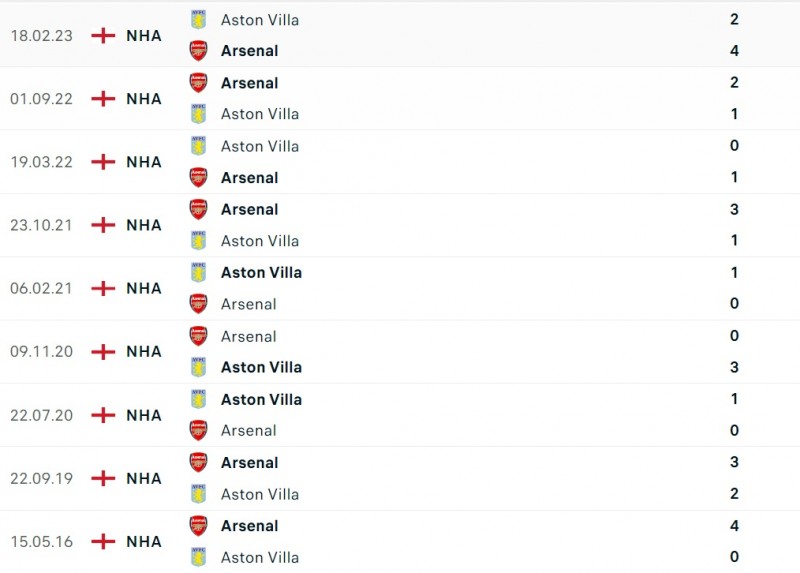Click the NHA league label beside 19.03.22
800x573 pixels.
pos(143,162)
